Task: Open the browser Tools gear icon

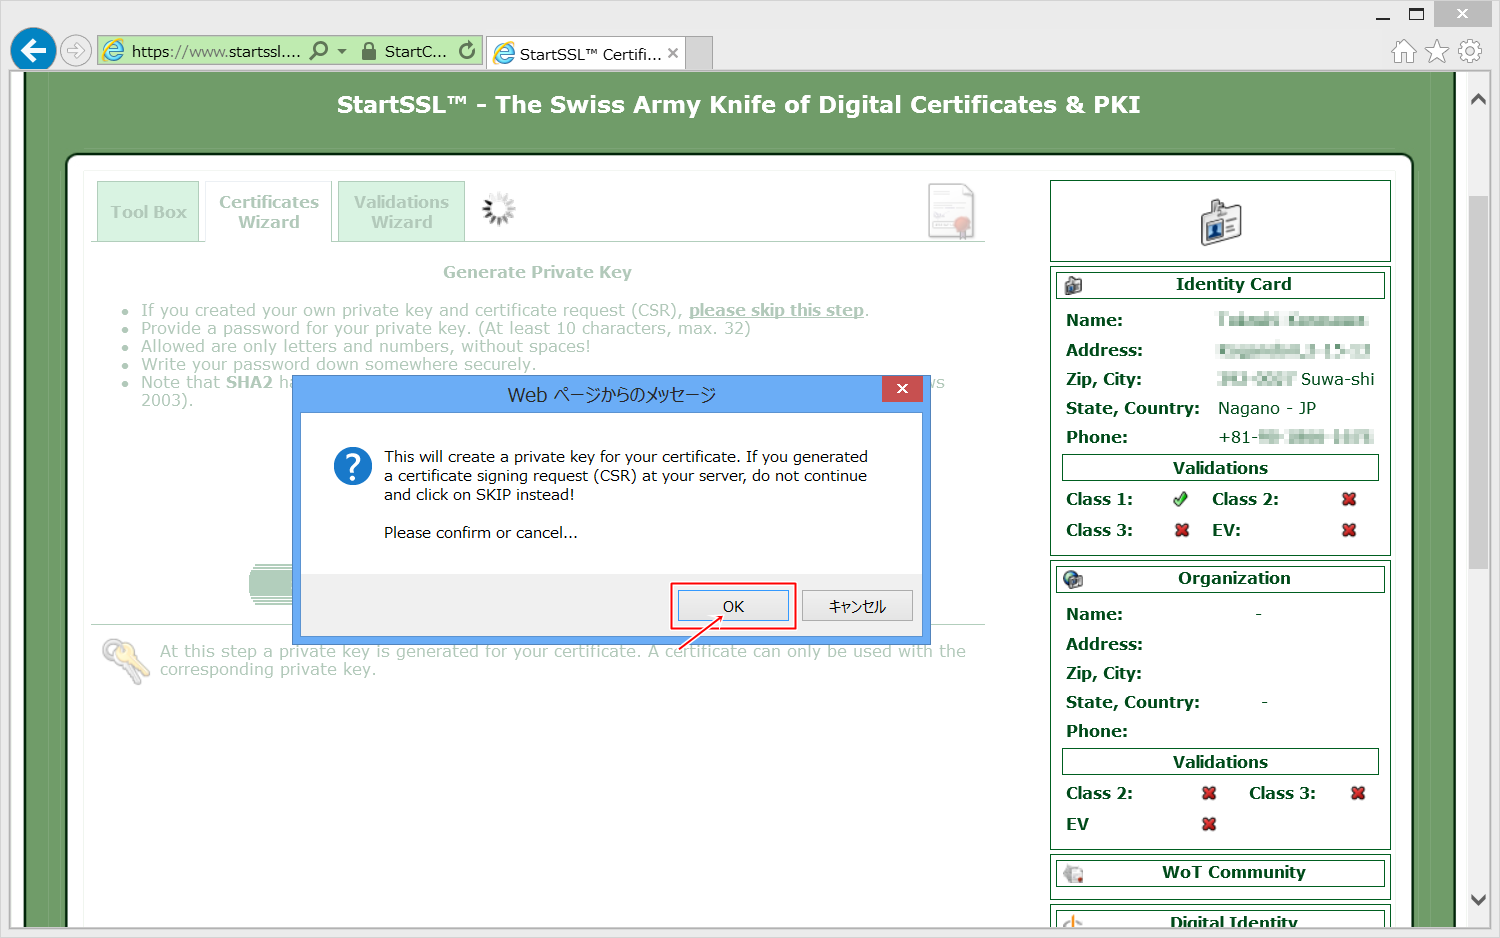Action: pos(1470,51)
